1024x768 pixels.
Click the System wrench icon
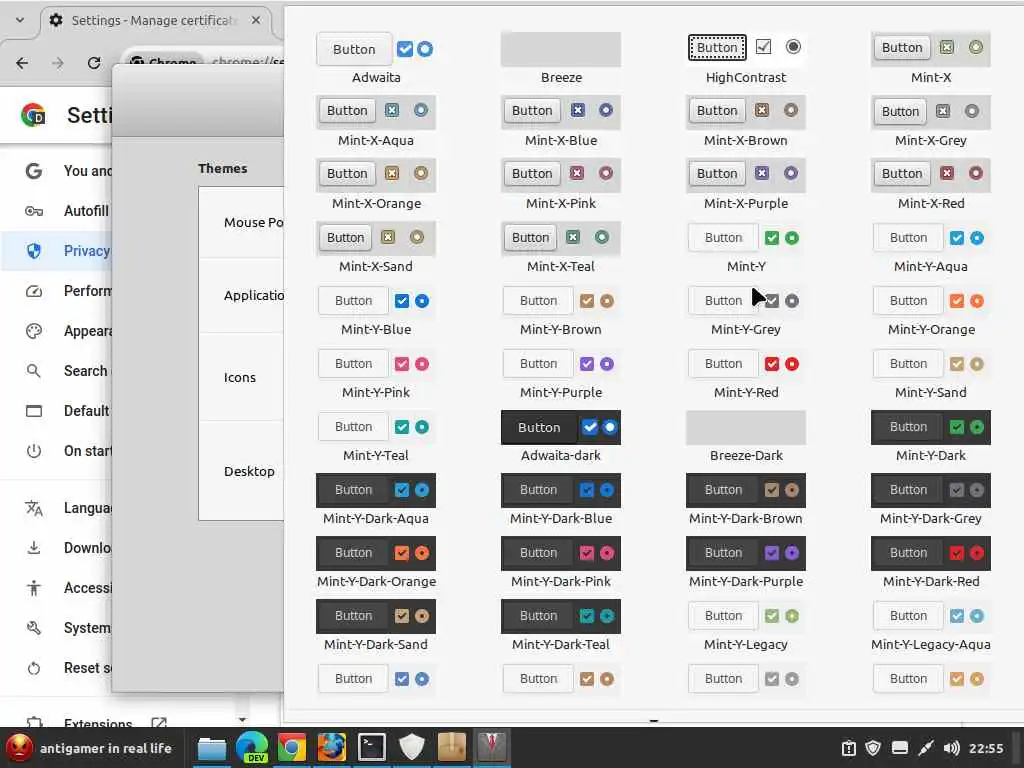34,628
